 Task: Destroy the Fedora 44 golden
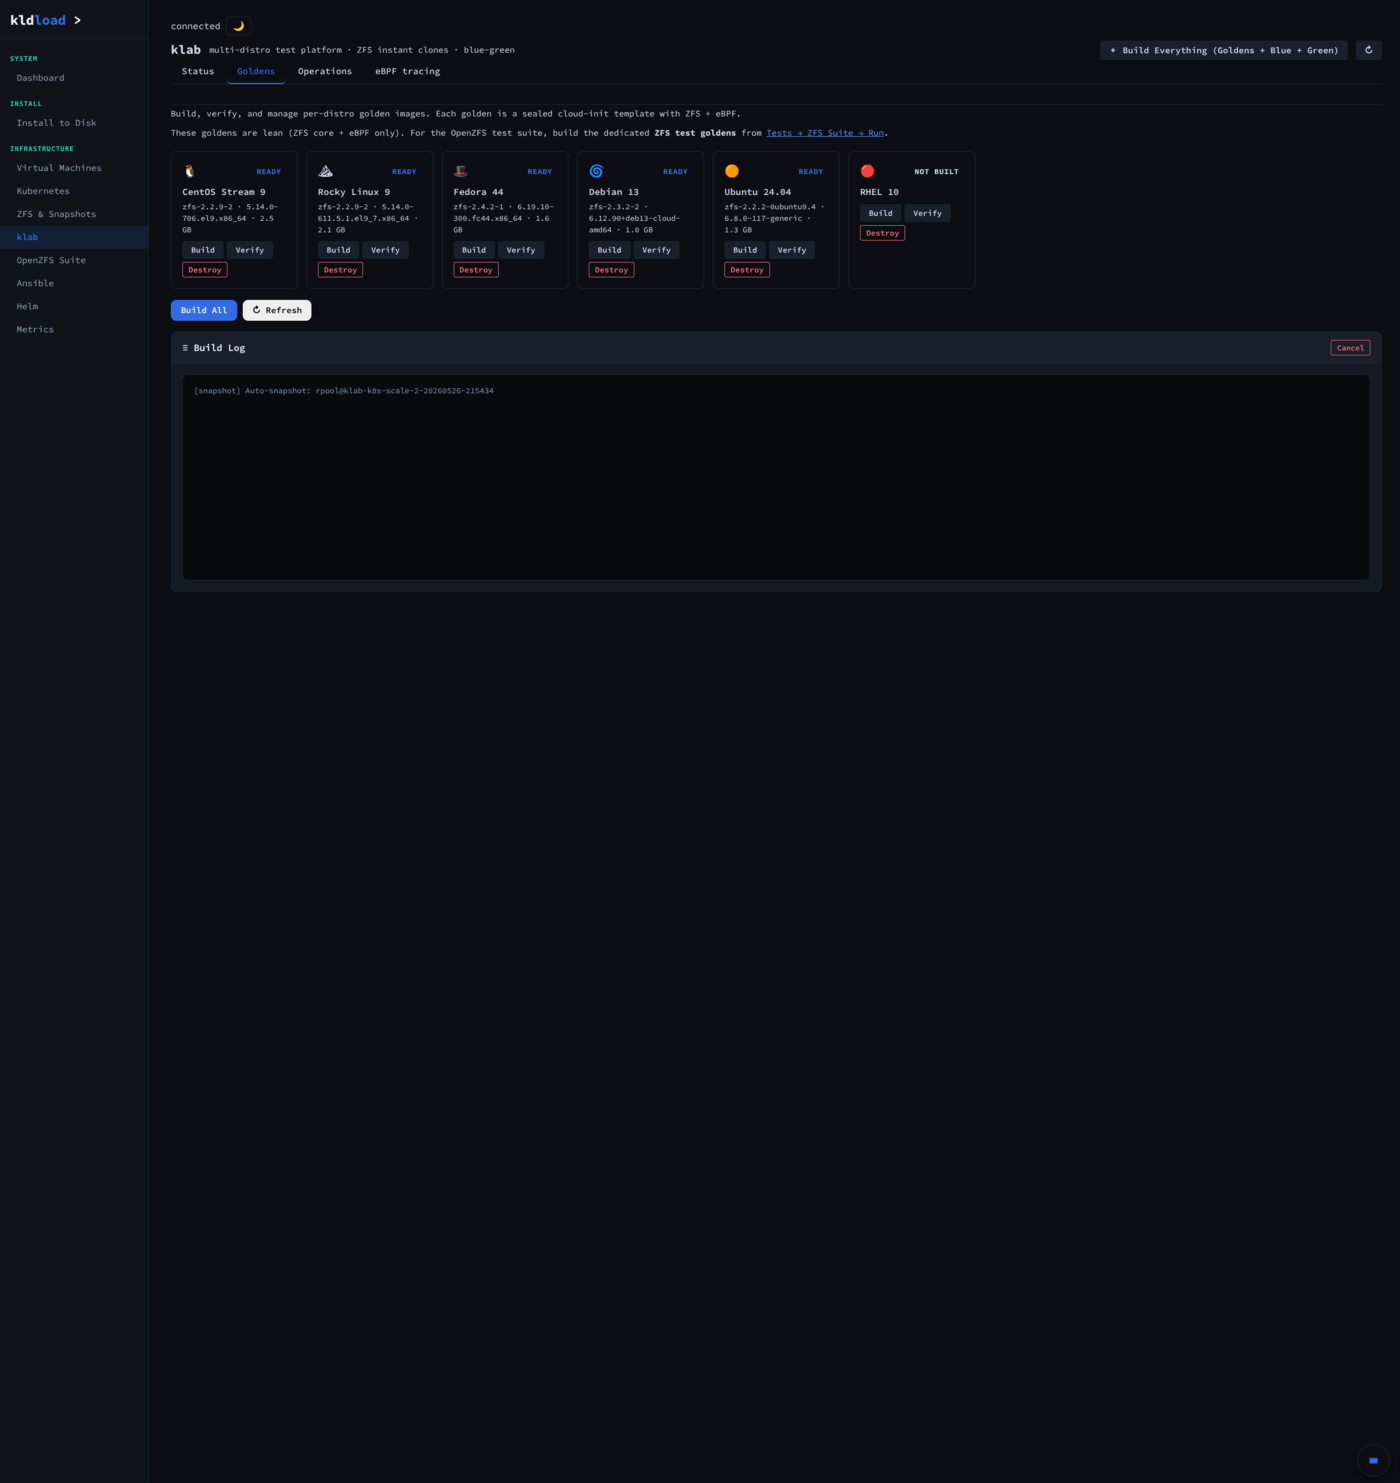pos(475,270)
